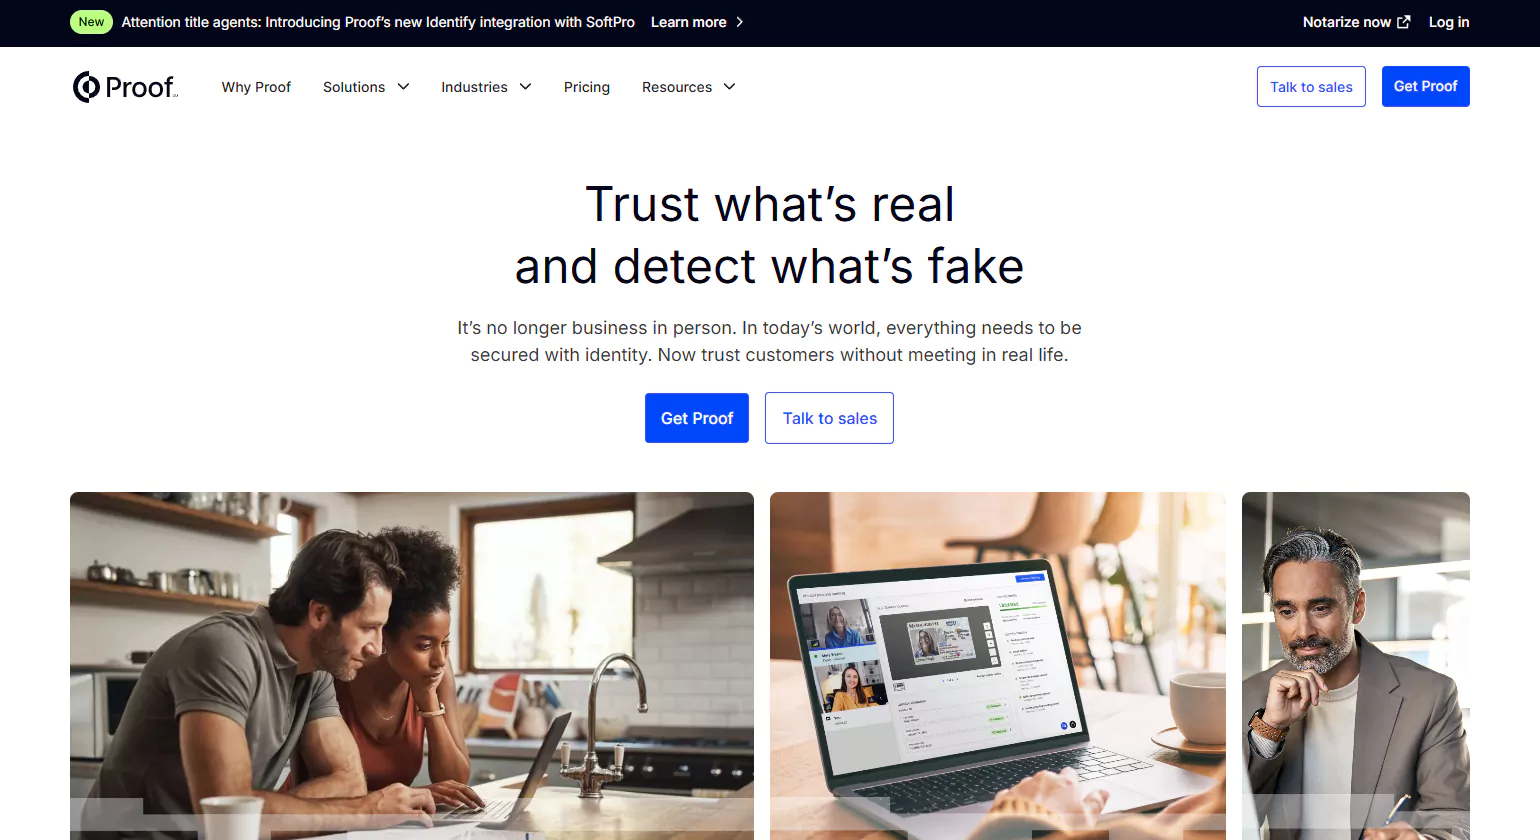1540x840 pixels.
Task: Click the Log in link
Action: pyautogui.click(x=1449, y=22)
